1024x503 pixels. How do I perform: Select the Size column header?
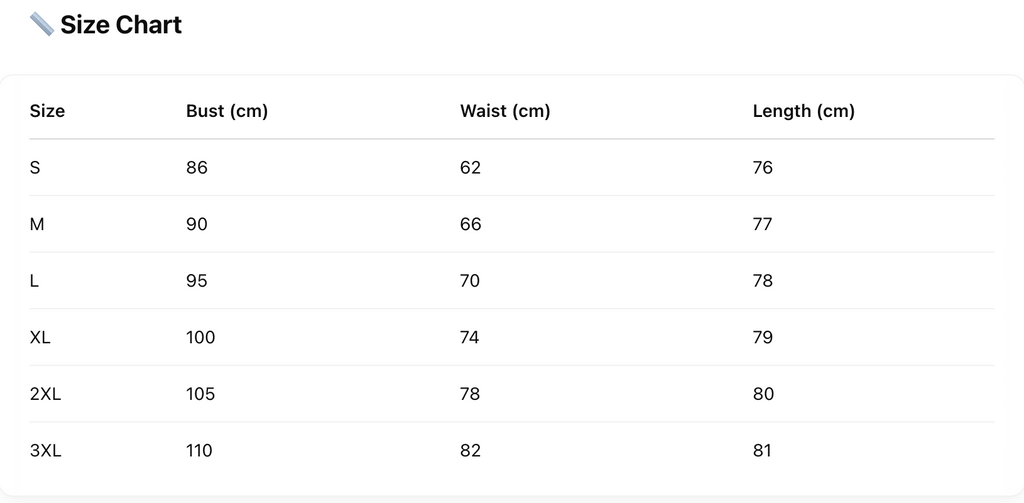pos(47,111)
